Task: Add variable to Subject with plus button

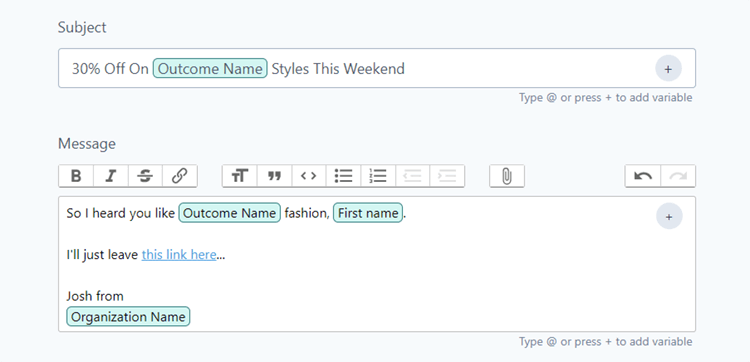Action: pyautogui.click(x=668, y=69)
